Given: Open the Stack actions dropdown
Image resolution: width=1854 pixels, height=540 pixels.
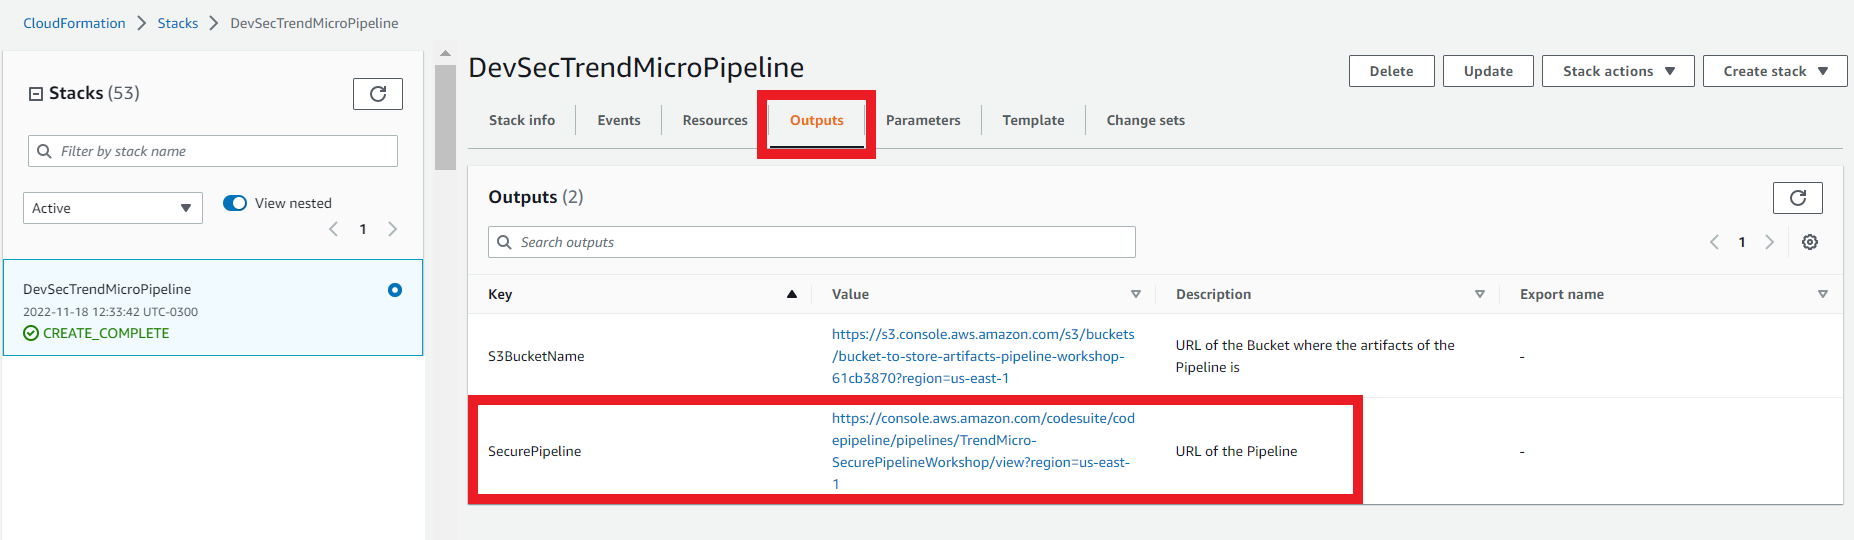Looking at the screenshot, I should click(1618, 71).
